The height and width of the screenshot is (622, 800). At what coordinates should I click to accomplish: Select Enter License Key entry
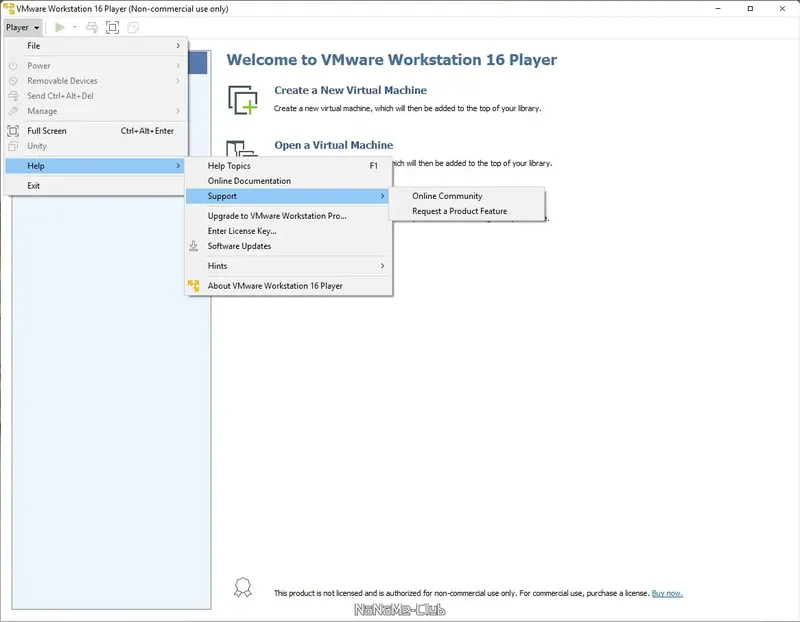[289, 231]
